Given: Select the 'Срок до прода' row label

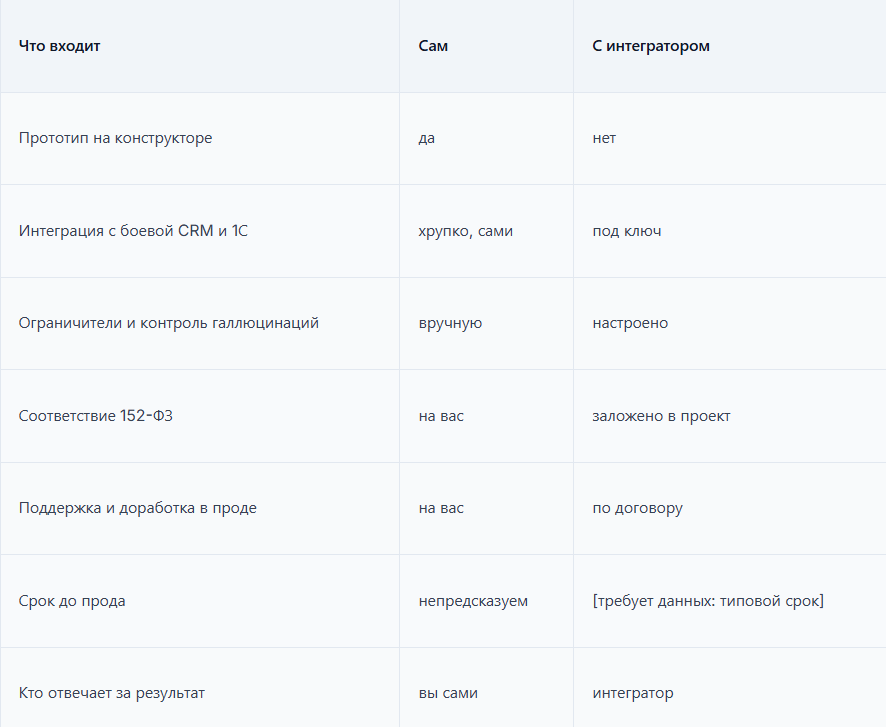Looking at the screenshot, I should [72, 600].
